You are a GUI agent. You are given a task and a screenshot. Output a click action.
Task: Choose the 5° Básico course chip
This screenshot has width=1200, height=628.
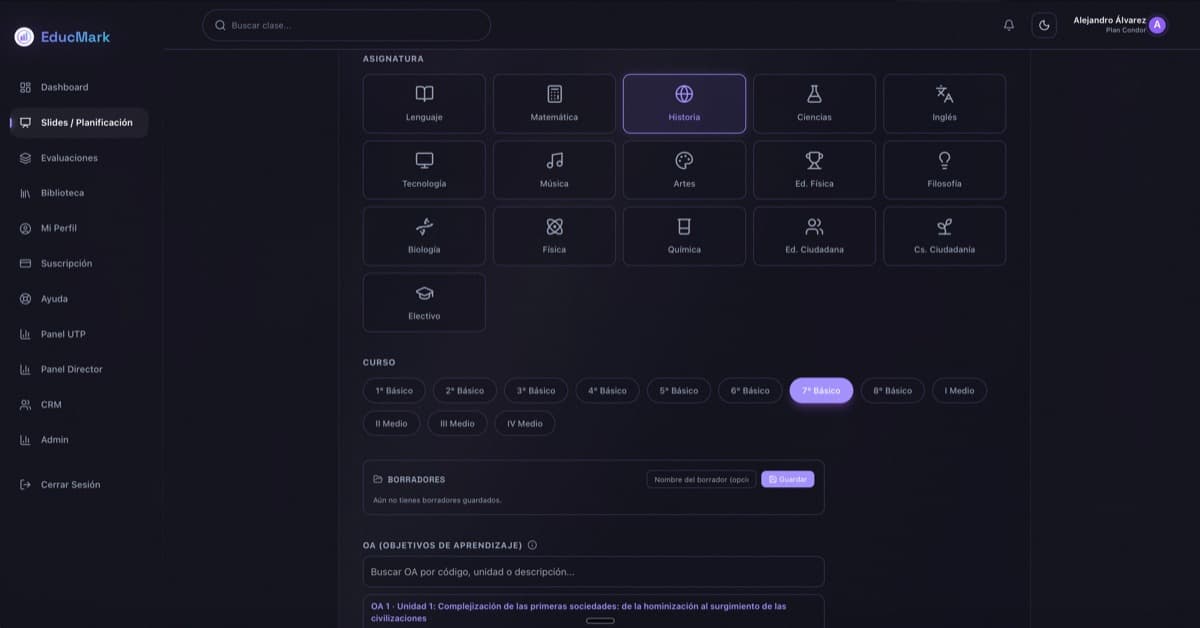pos(678,391)
